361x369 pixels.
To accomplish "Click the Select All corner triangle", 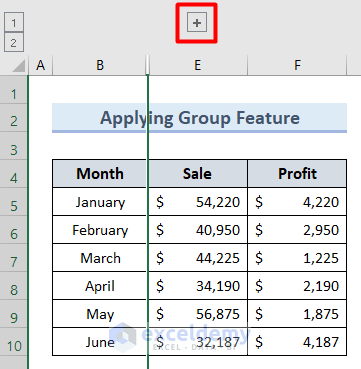I will [x=19, y=66].
